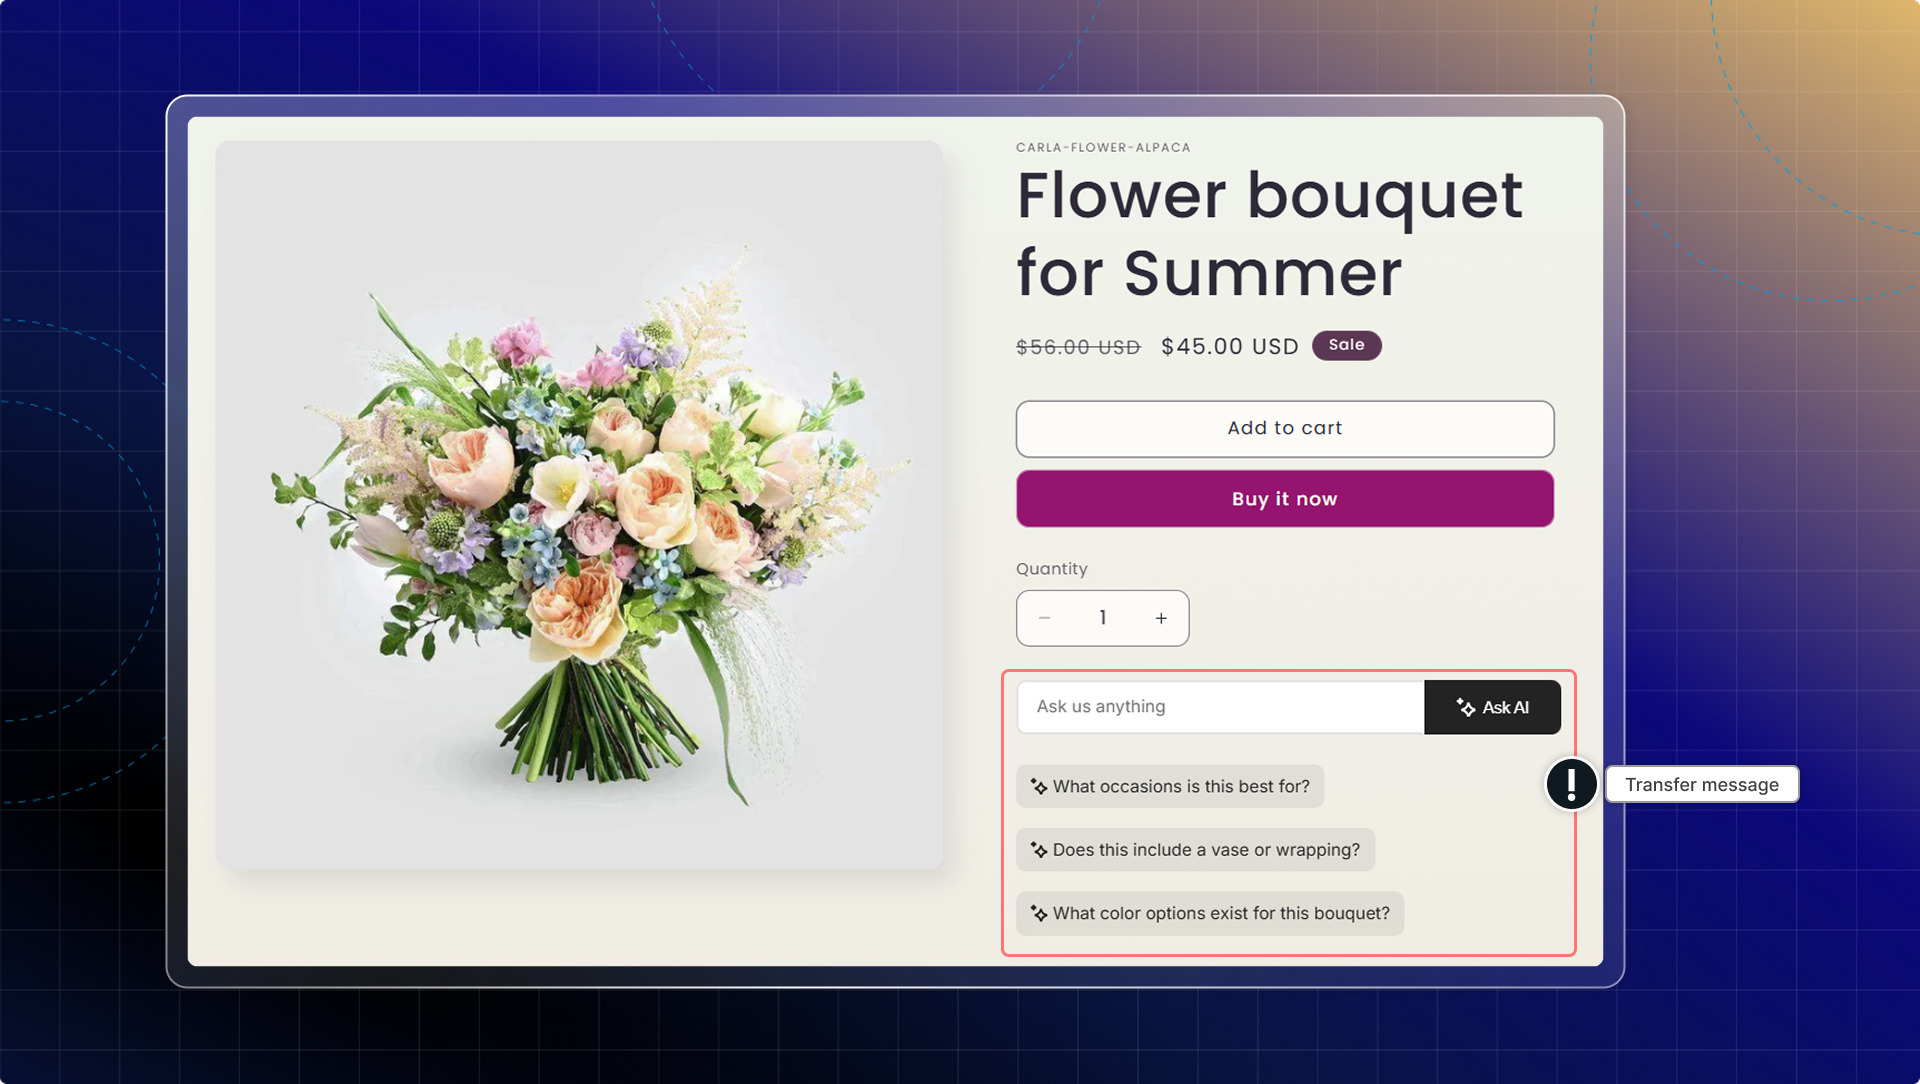Click sparkle icon beside occasions question

pos(1039,787)
